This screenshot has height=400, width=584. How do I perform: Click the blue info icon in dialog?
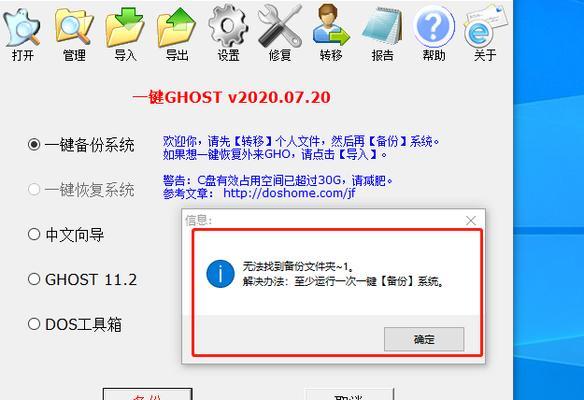click(x=220, y=274)
